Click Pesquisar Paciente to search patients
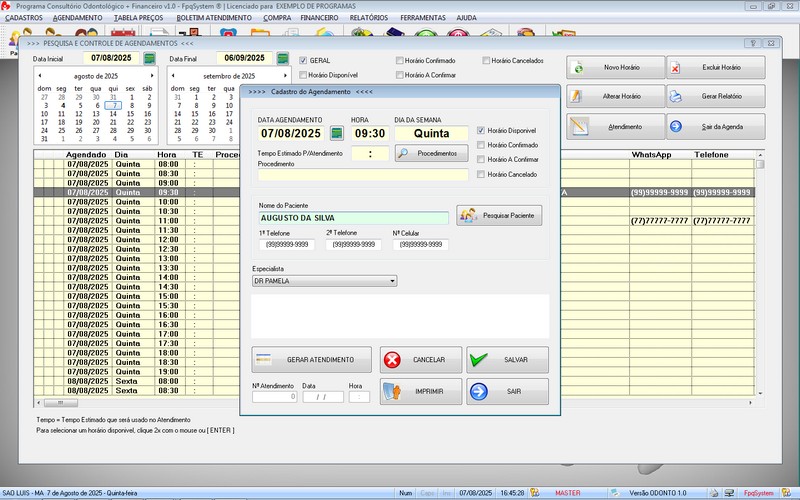Viewport: 800px width, 500px height. point(499,215)
